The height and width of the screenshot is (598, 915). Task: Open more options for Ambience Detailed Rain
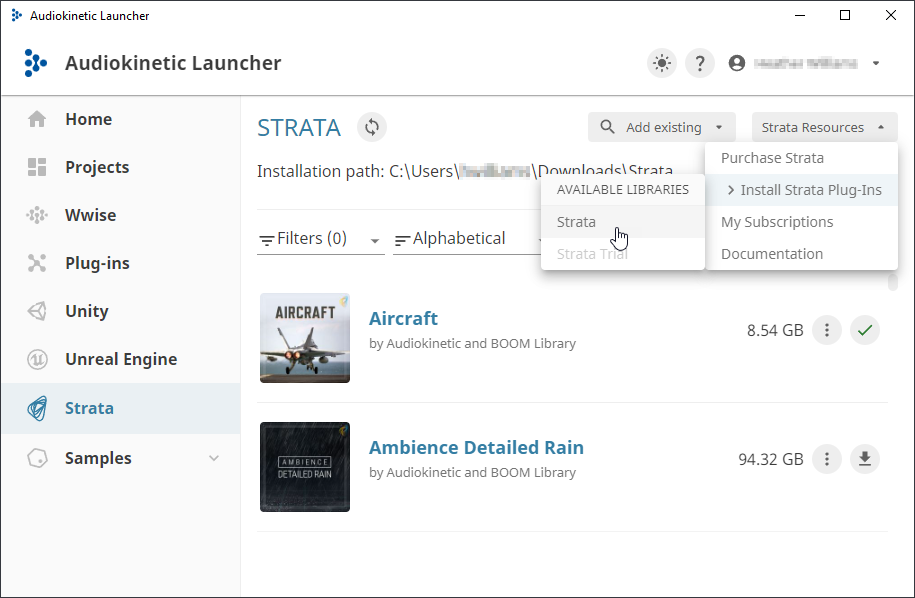pyautogui.click(x=826, y=459)
